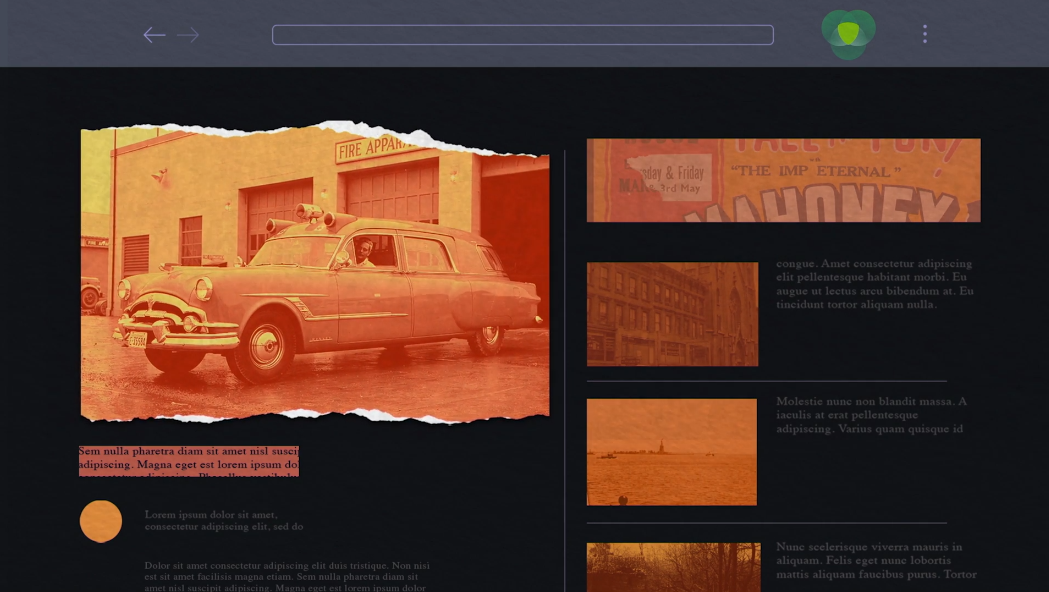
Task: Focus the empty address bar
Action: click(x=522, y=35)
